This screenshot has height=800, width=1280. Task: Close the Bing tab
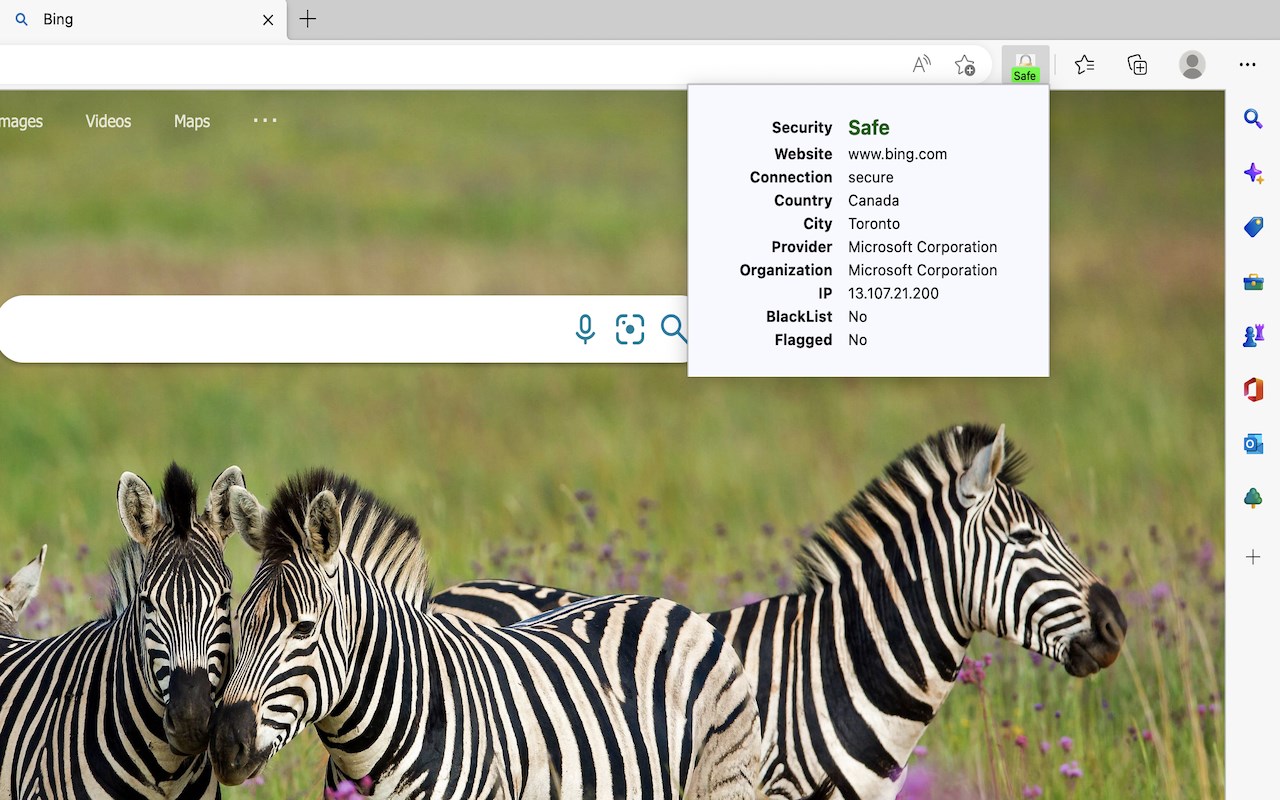pos(268,19)
